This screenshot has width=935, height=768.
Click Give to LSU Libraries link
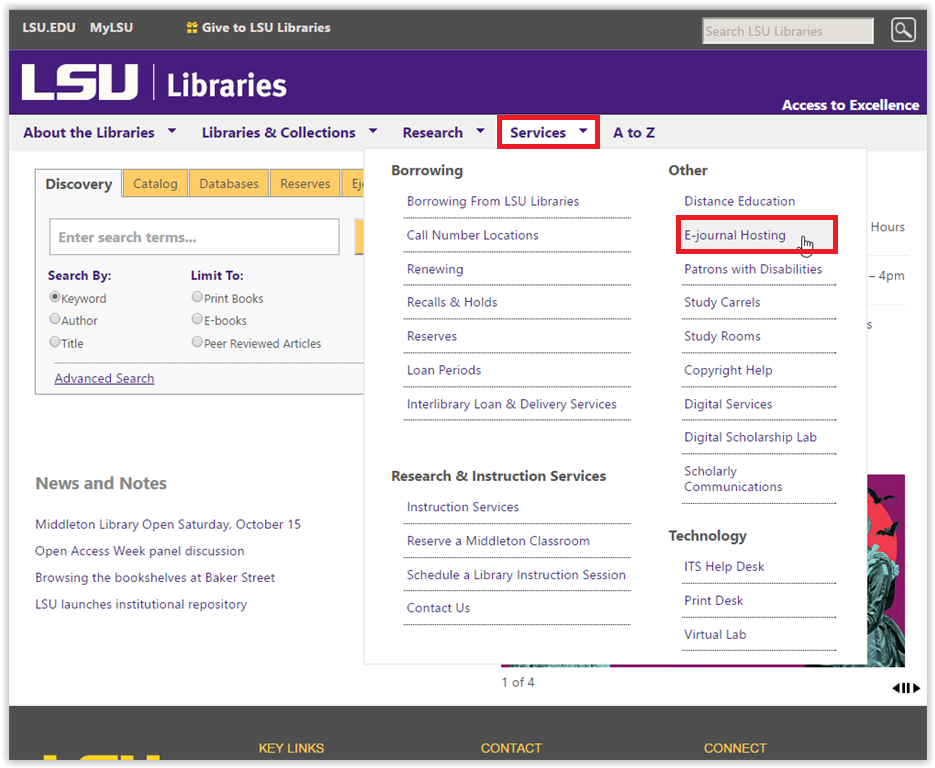[266, 27]
